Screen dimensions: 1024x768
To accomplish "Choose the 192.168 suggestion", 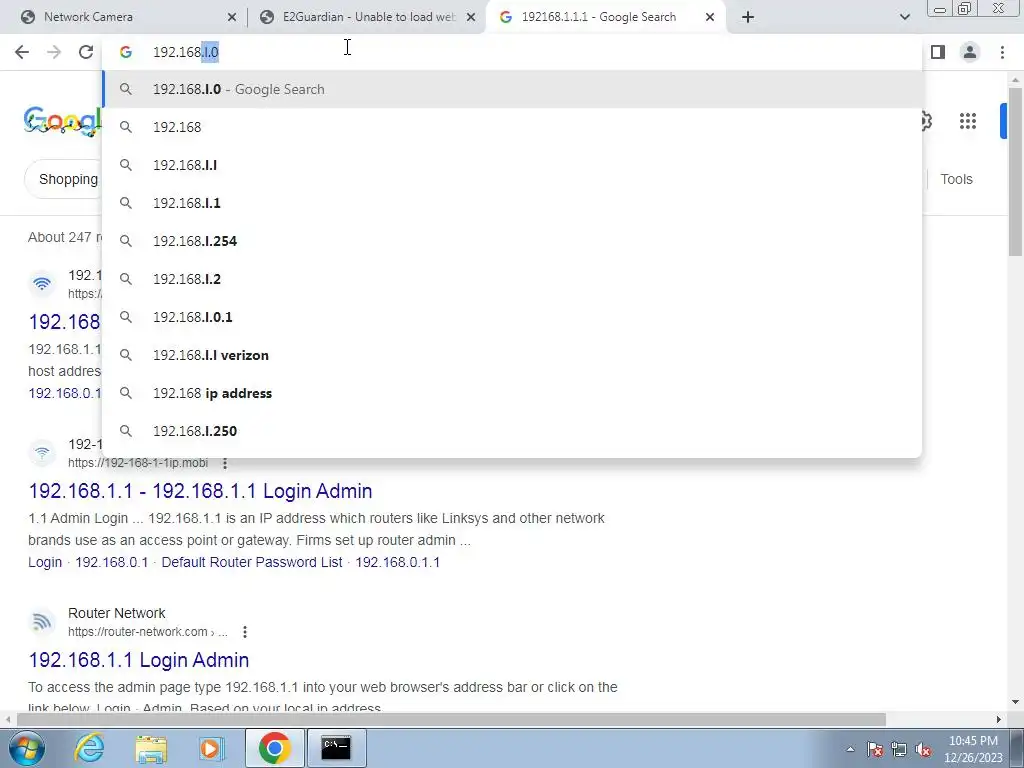I will coord(512,127).
